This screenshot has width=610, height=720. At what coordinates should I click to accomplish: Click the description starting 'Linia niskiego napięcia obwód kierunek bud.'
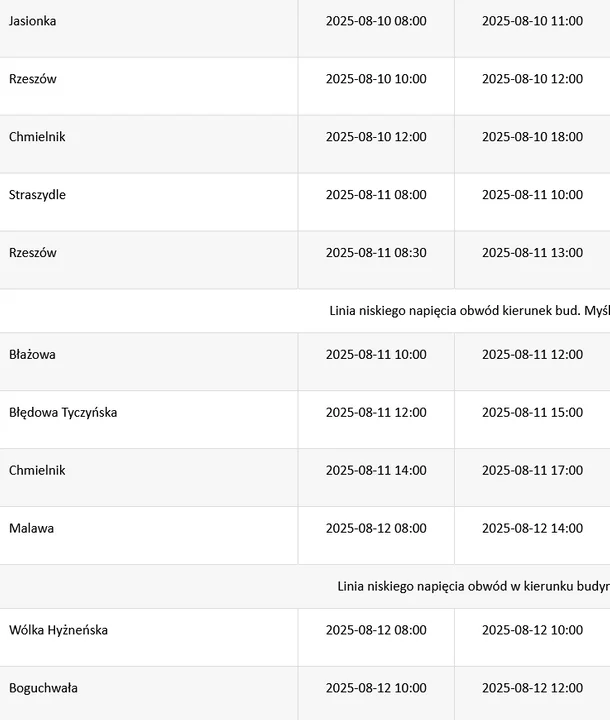(x=469, y=311)
